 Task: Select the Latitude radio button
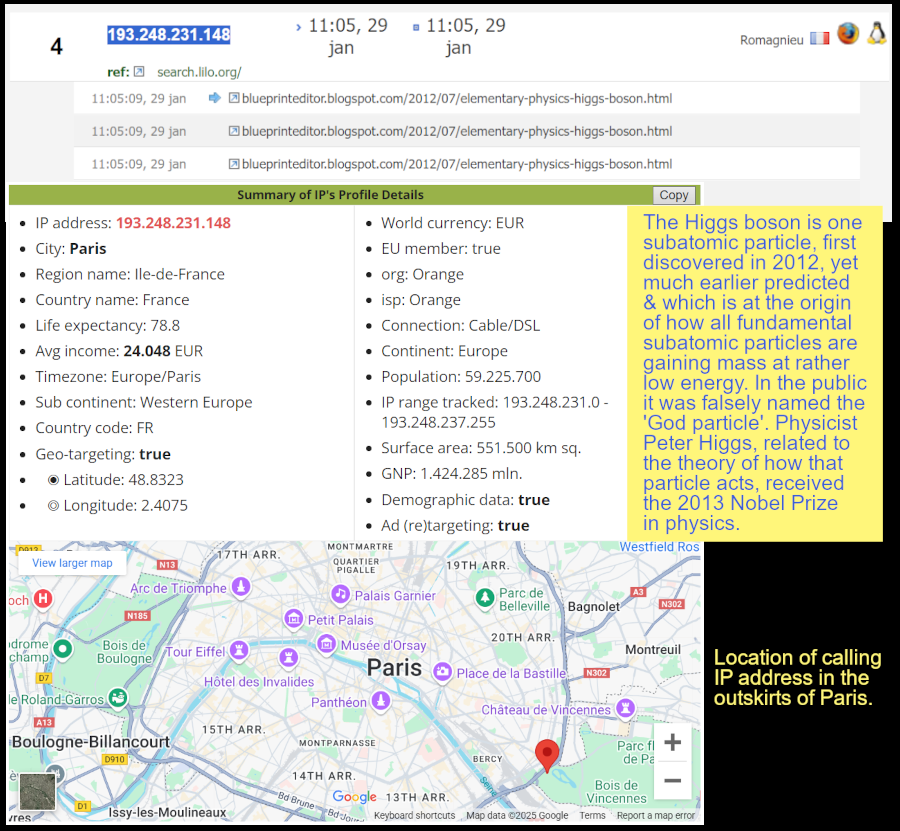point(53,480)
